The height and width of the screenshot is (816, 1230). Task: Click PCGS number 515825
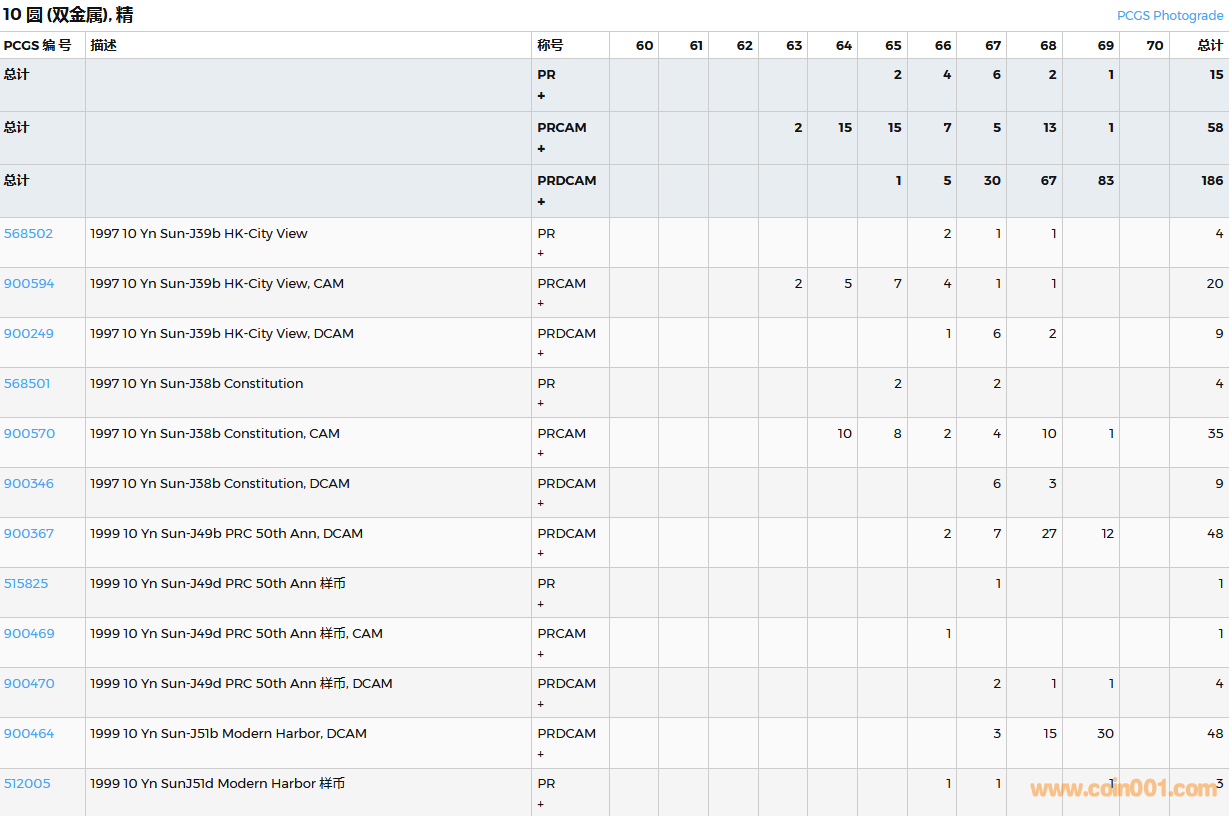[26, 583]
